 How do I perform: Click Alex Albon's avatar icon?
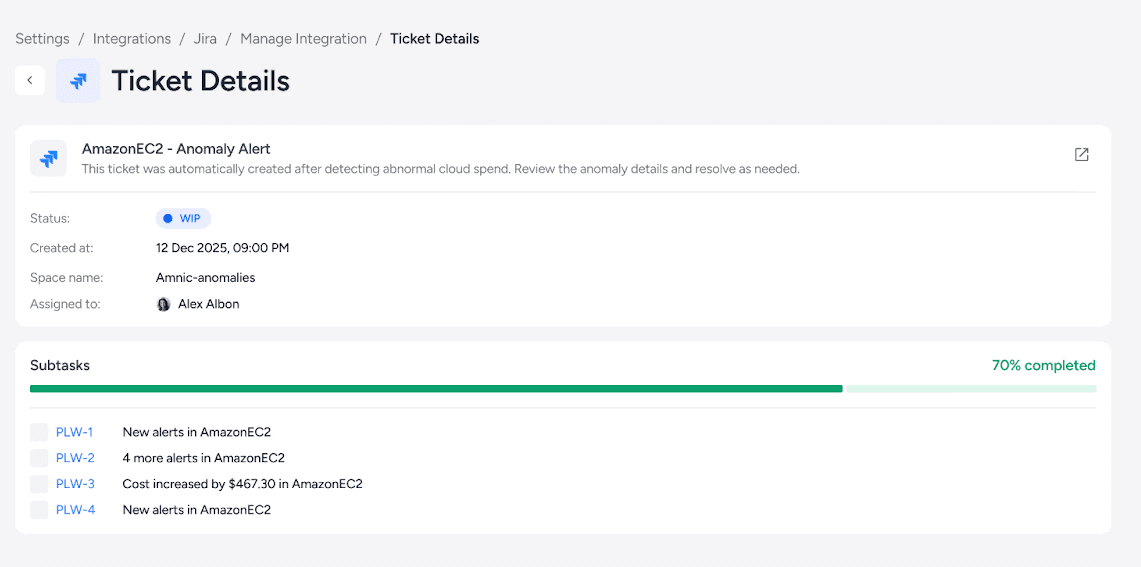tap(164, 304)
